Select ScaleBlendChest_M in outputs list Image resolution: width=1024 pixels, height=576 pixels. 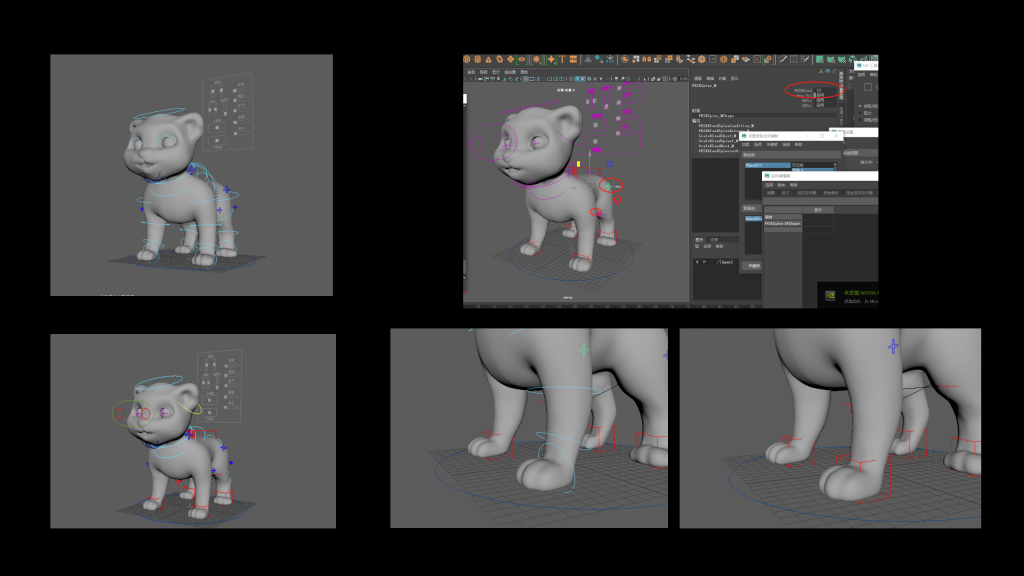point(718,136)
